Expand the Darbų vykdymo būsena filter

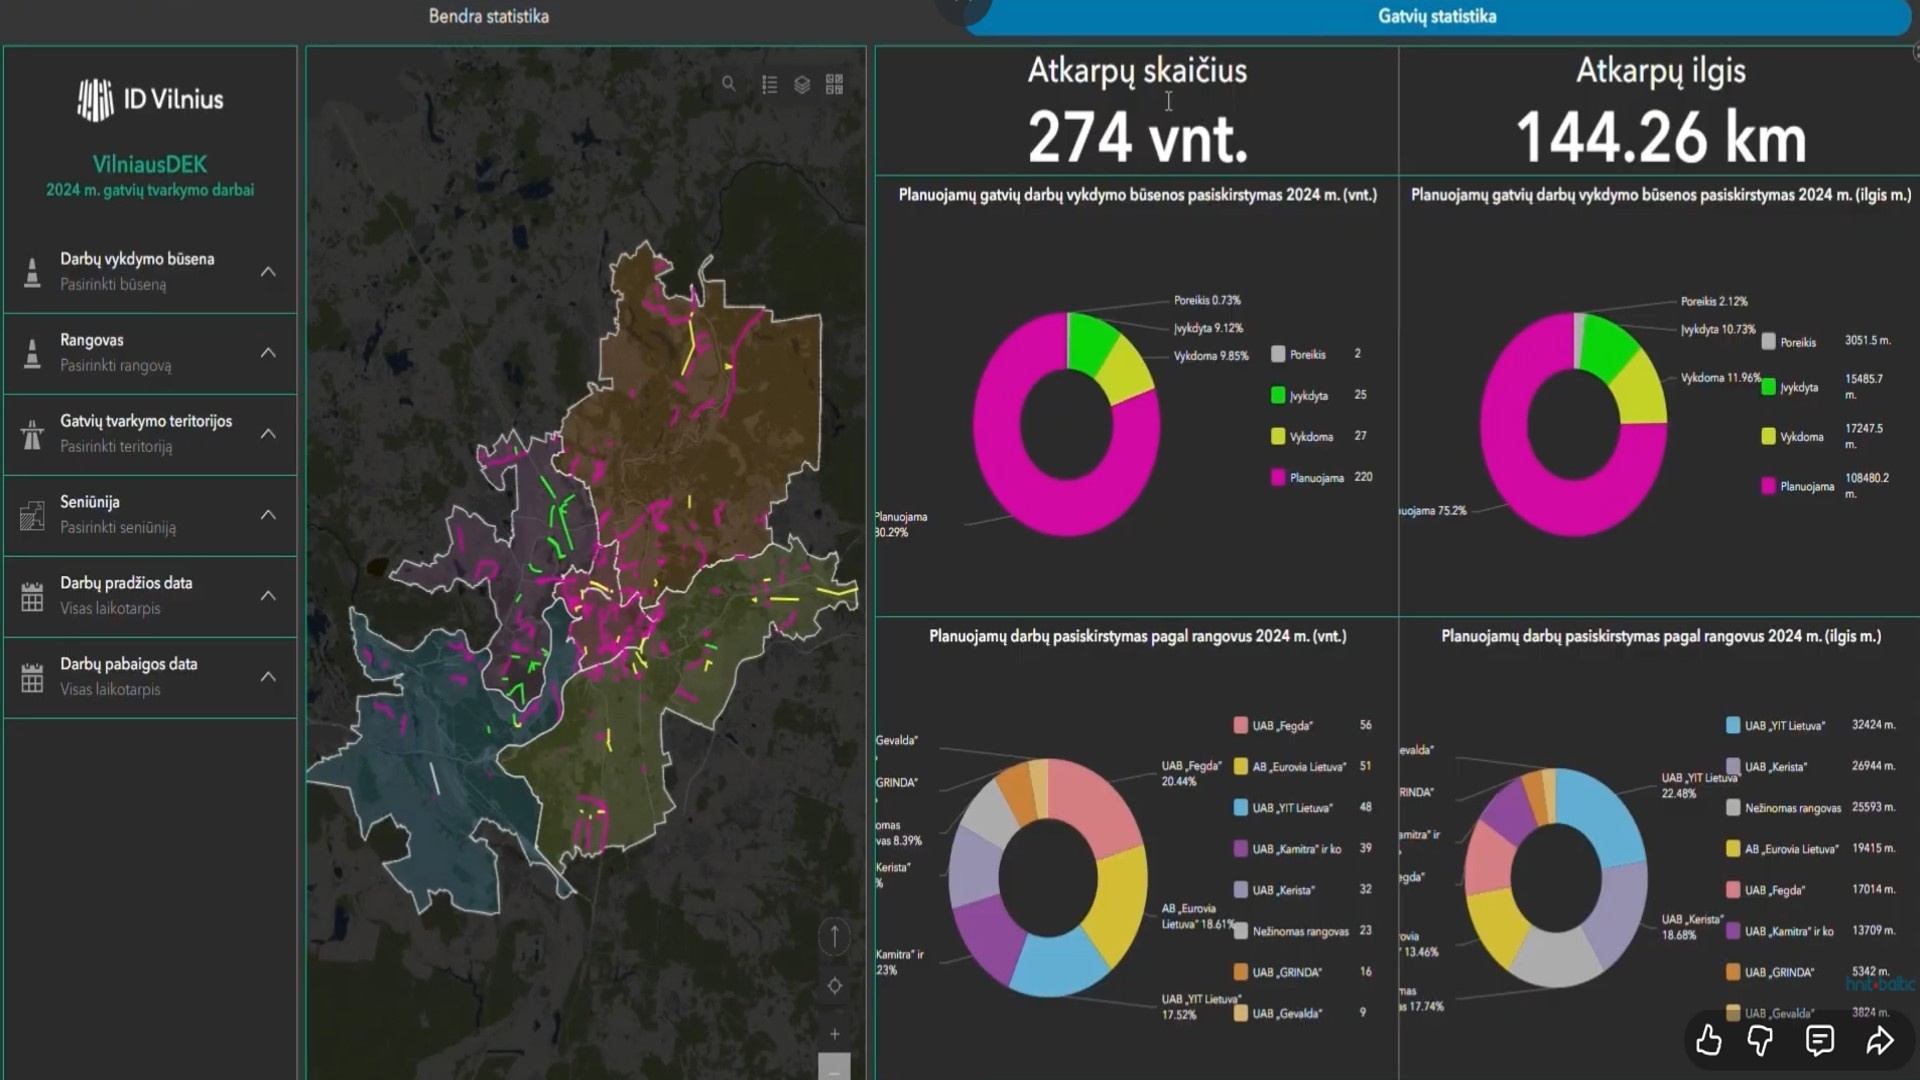267,272
